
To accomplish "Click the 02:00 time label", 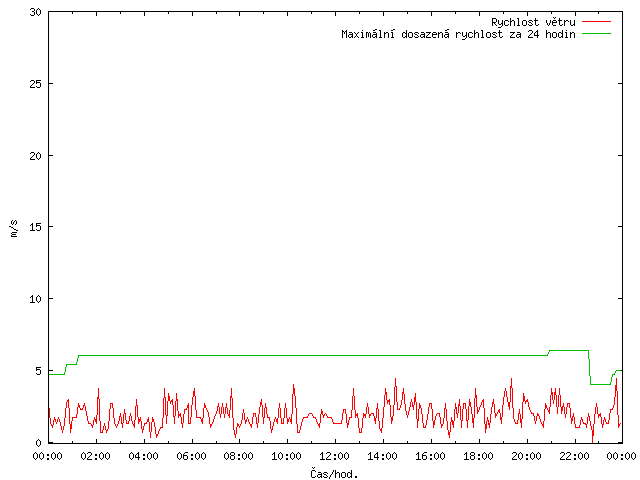I will point(96,456).
